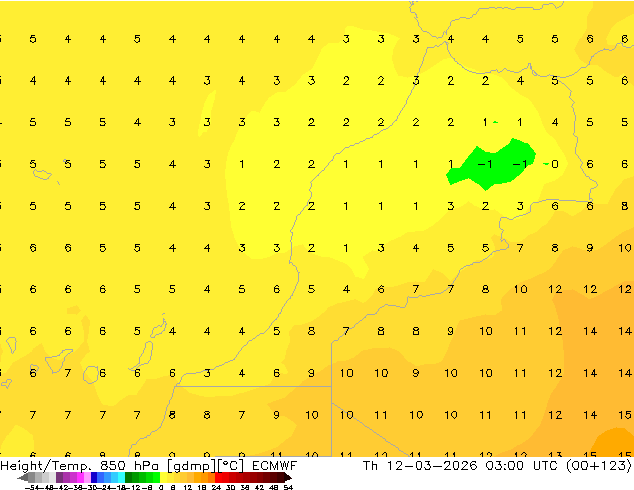Image resolution: width=634 pixels, height=490 pixels.
Task: Click the (00+123) forecast offset text
Action: coord(599,466)
